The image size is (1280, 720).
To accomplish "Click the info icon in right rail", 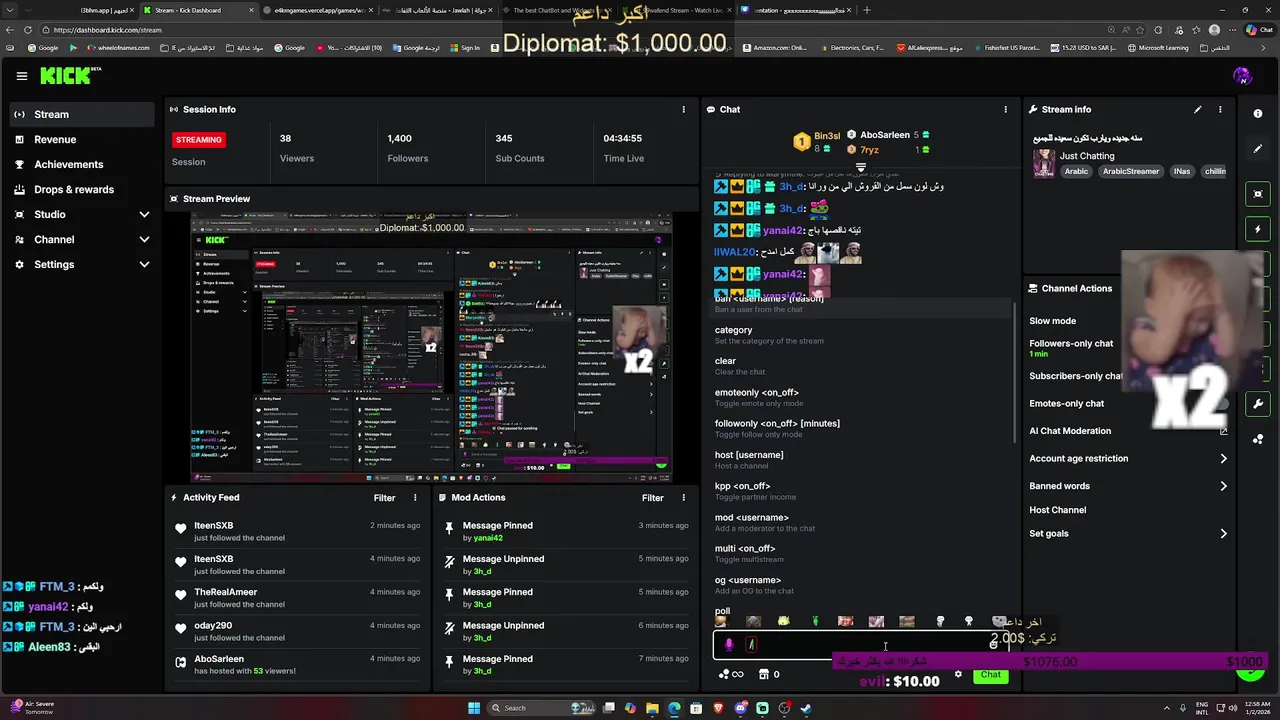I will [1258, 114].
